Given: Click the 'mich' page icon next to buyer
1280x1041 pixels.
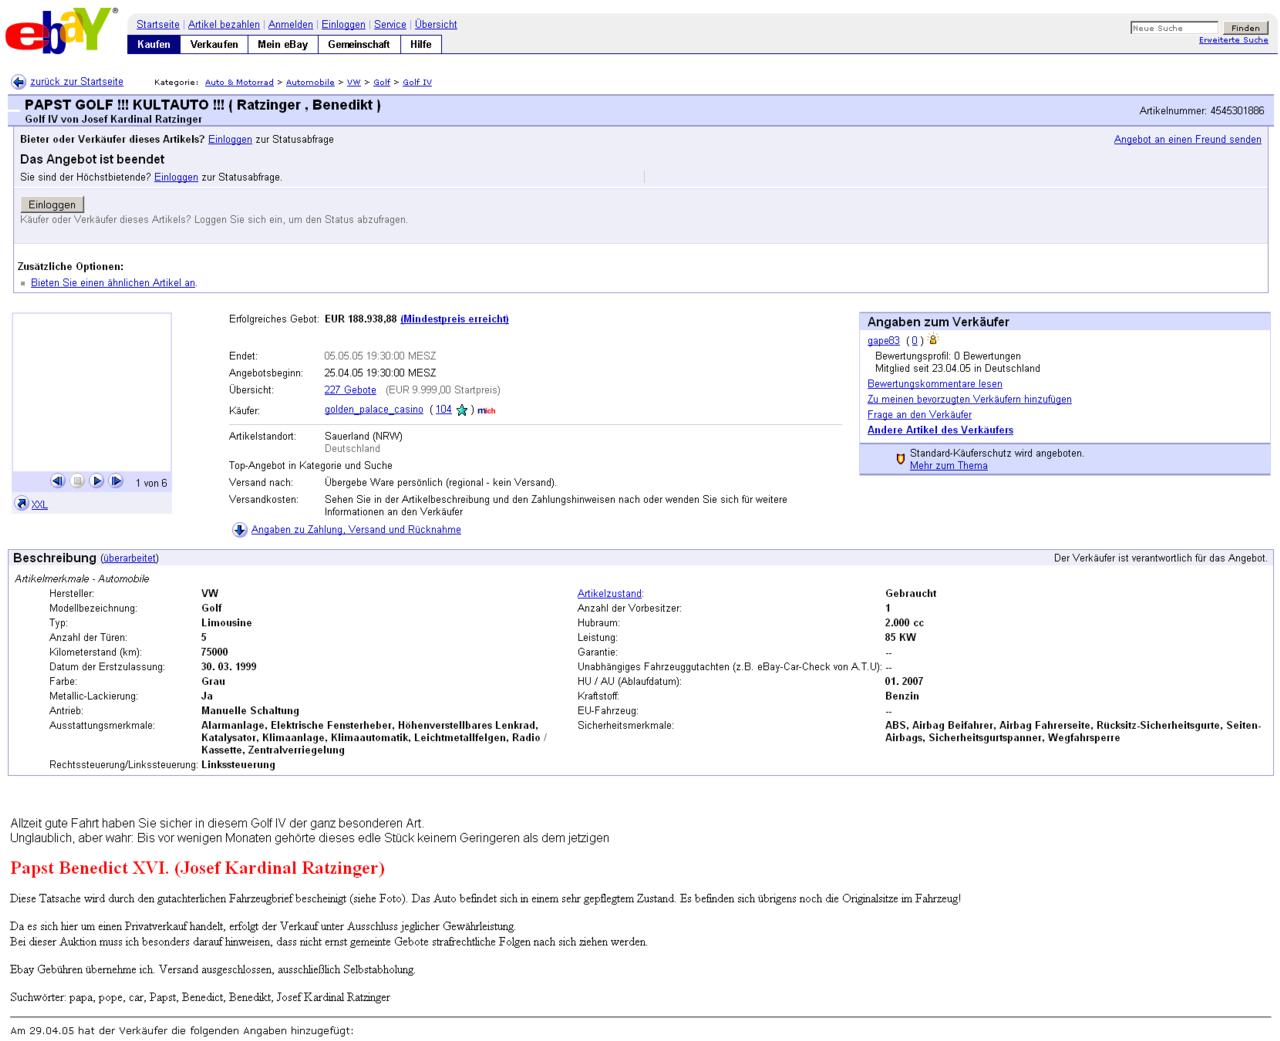Looking at the screenshot, I should click(486, 410).
